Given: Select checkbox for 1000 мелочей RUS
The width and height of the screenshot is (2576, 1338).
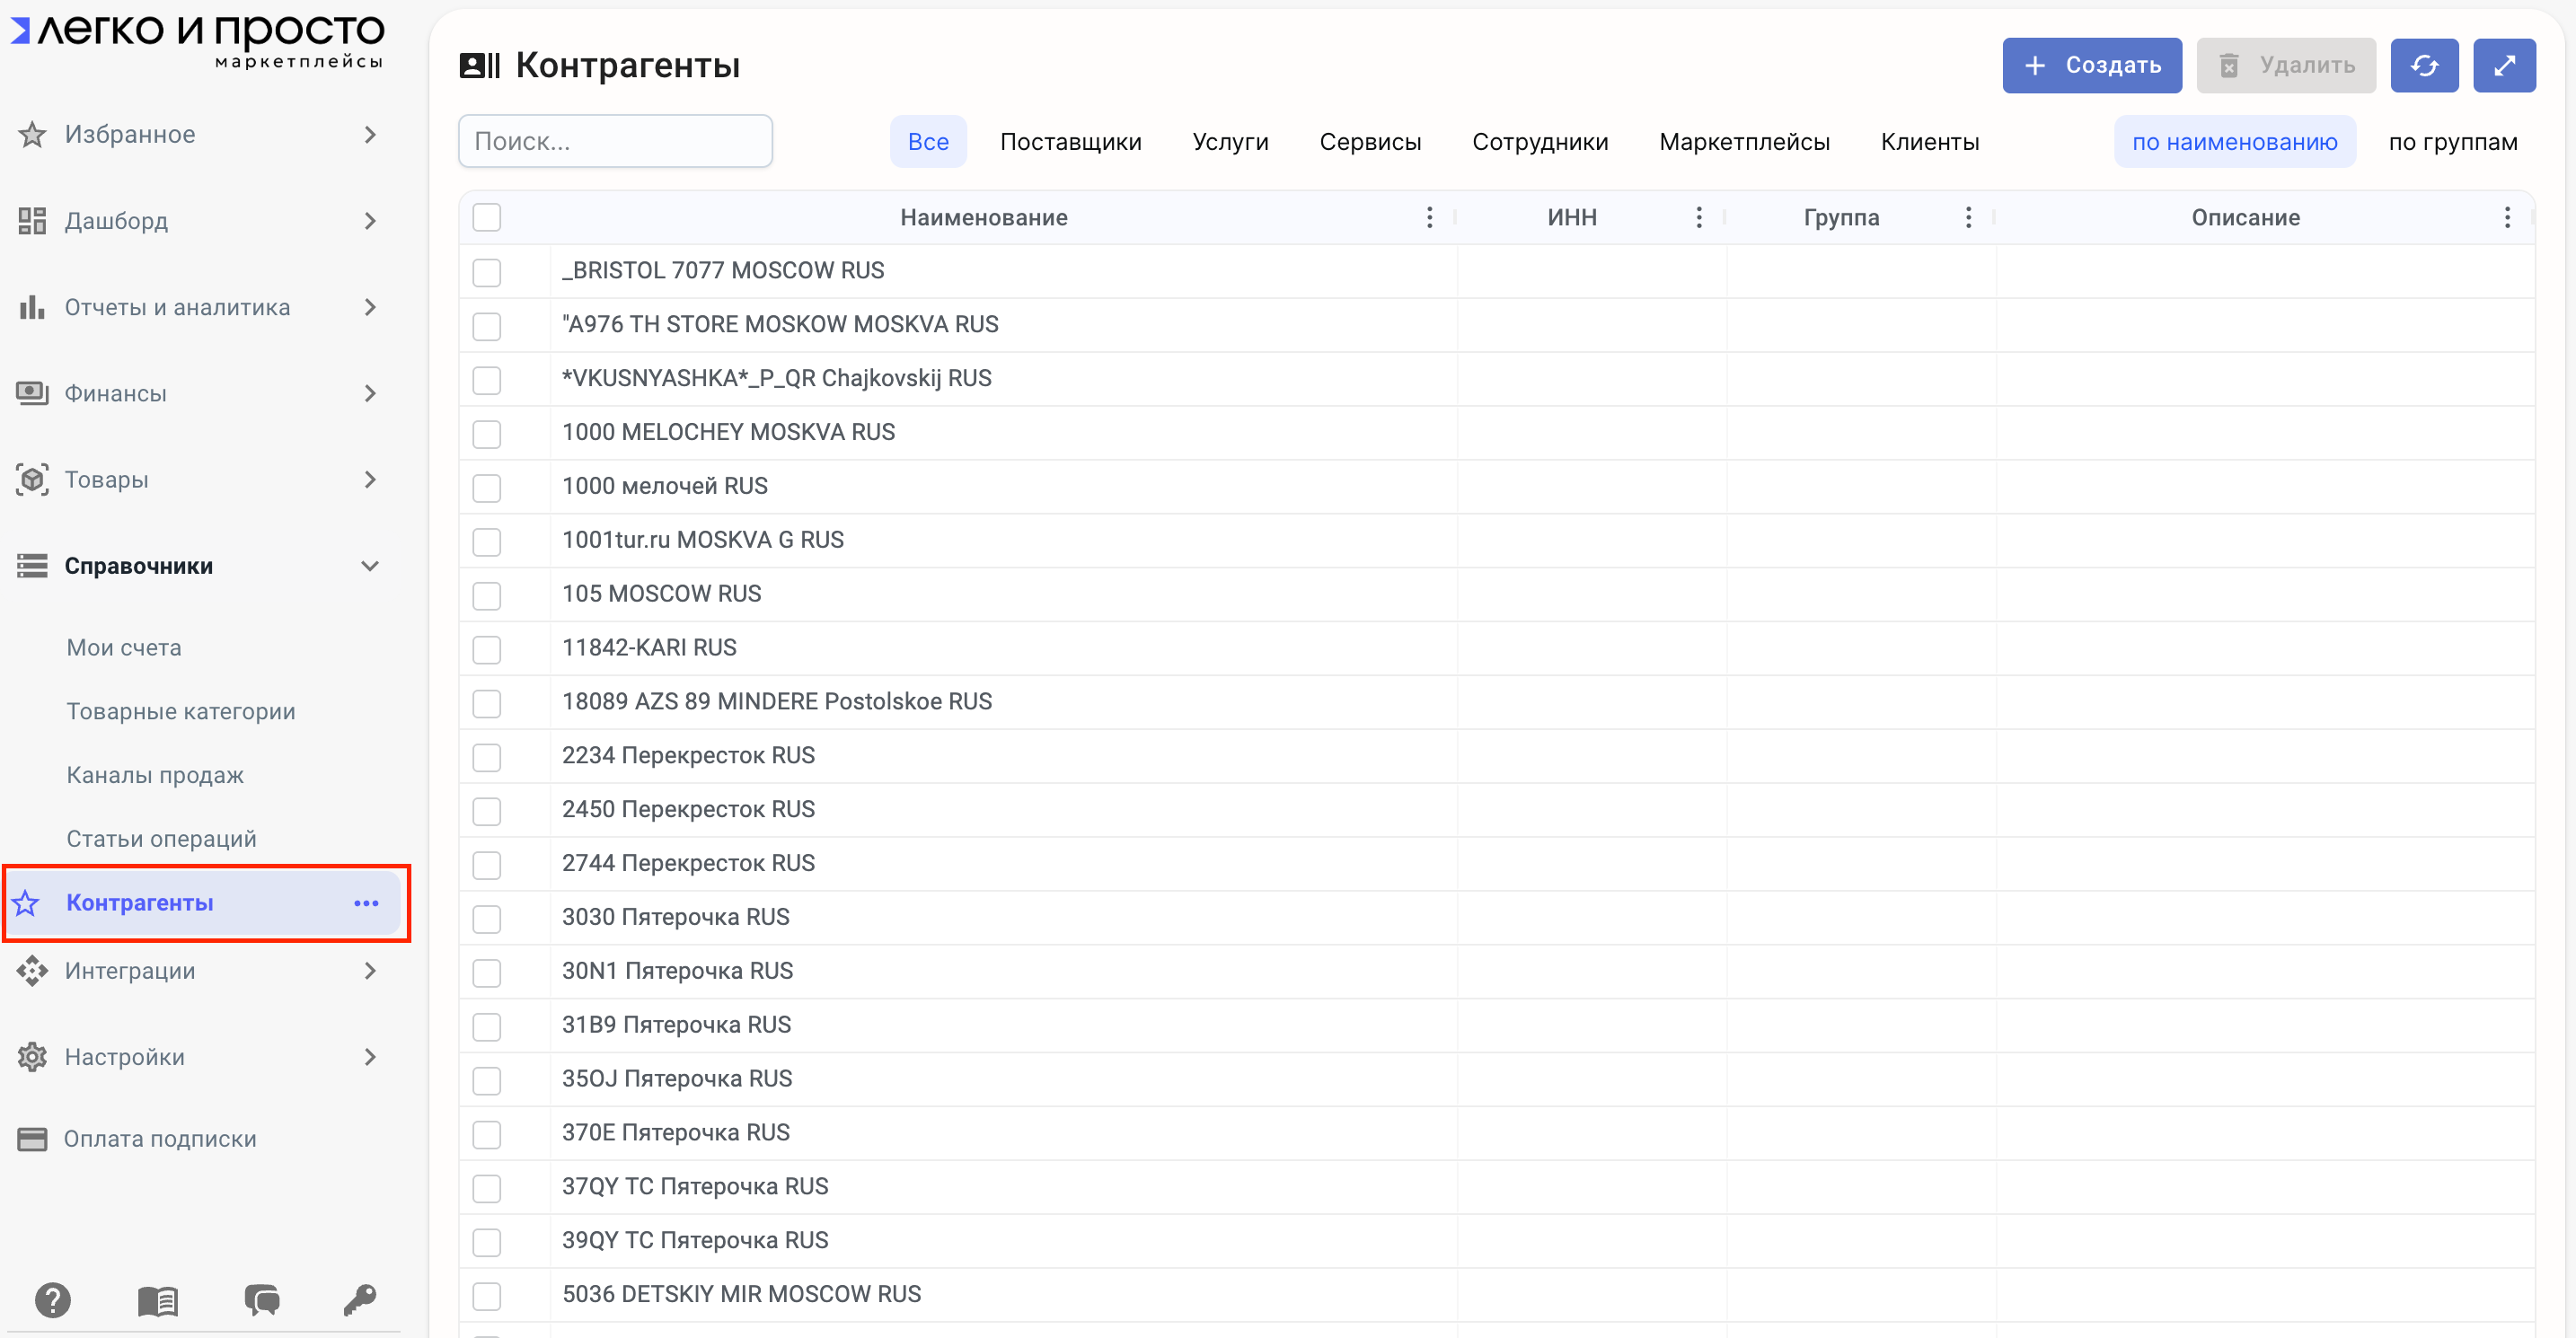Looking at the screenshot, I should [487, 487].
